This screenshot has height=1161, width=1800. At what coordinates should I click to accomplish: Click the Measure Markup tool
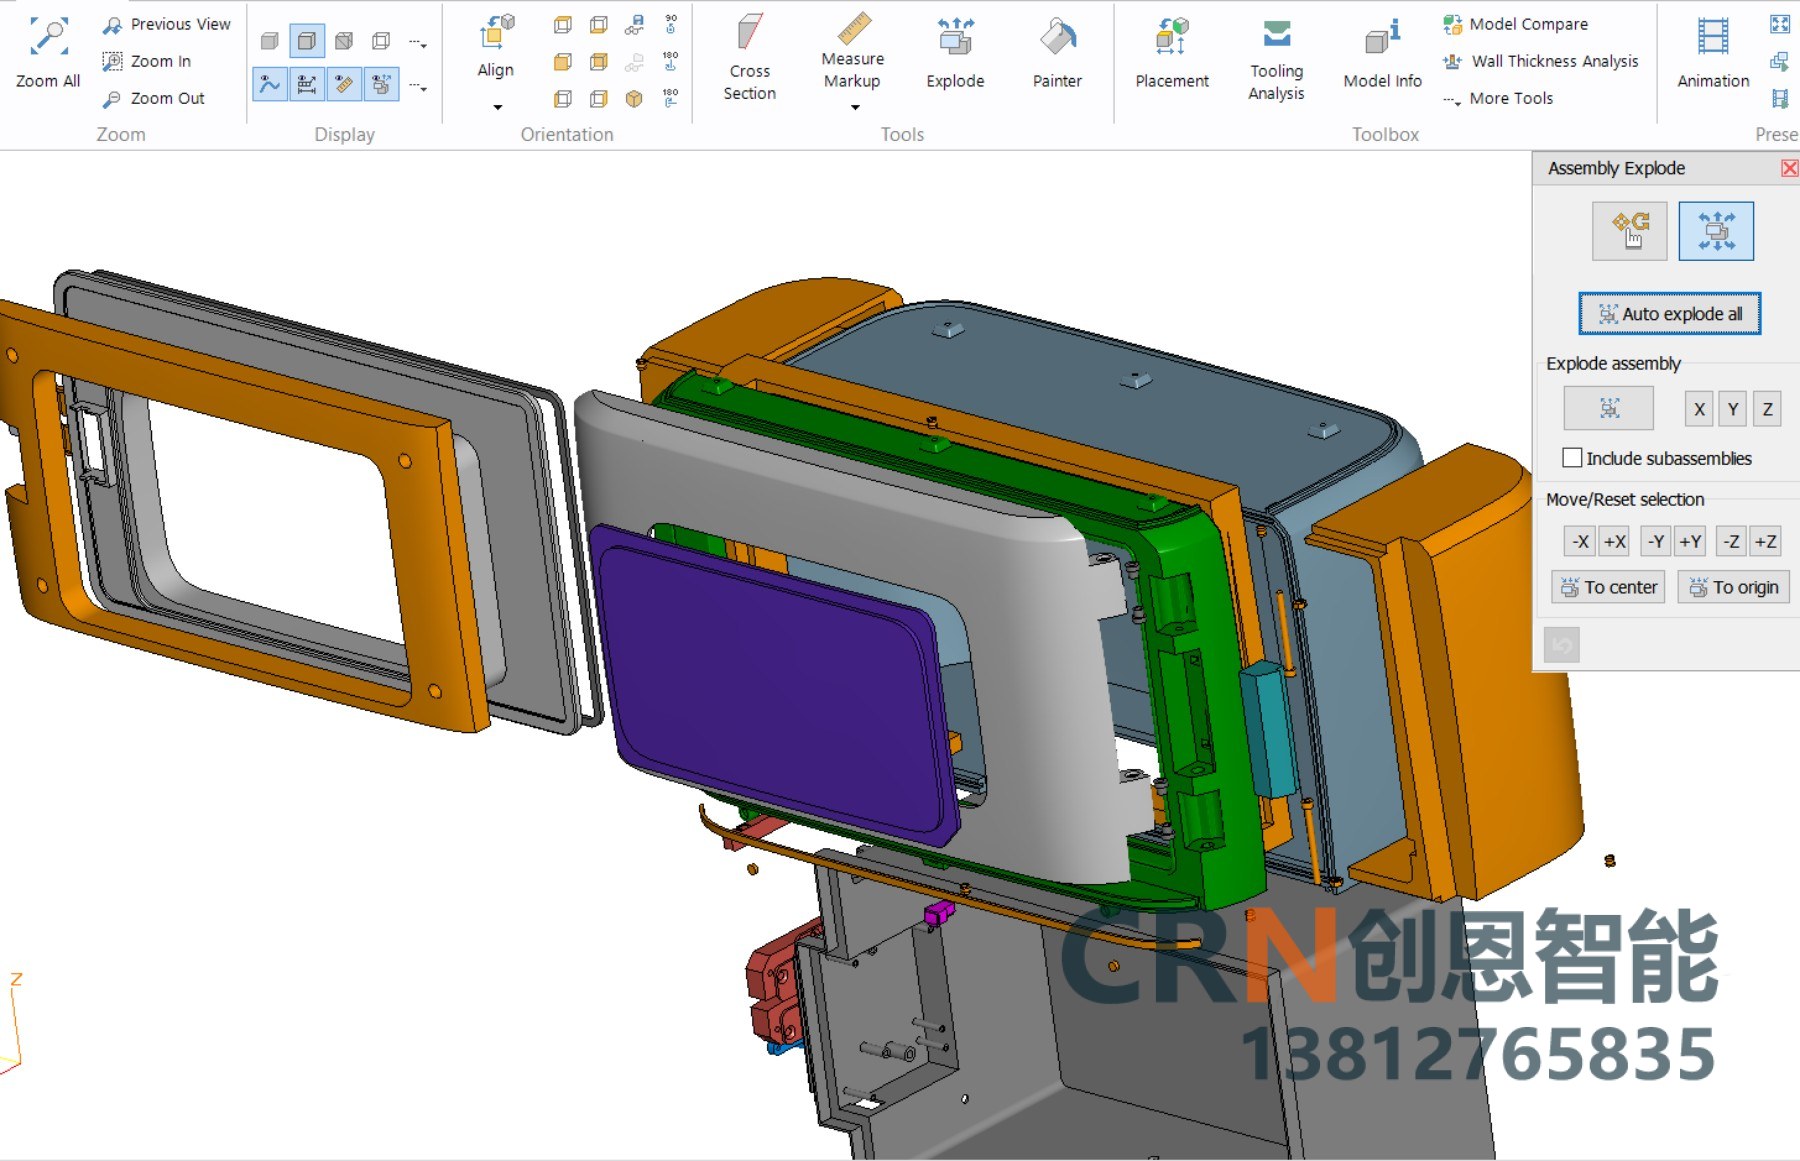pyautogui.click(x=853, y=50)
